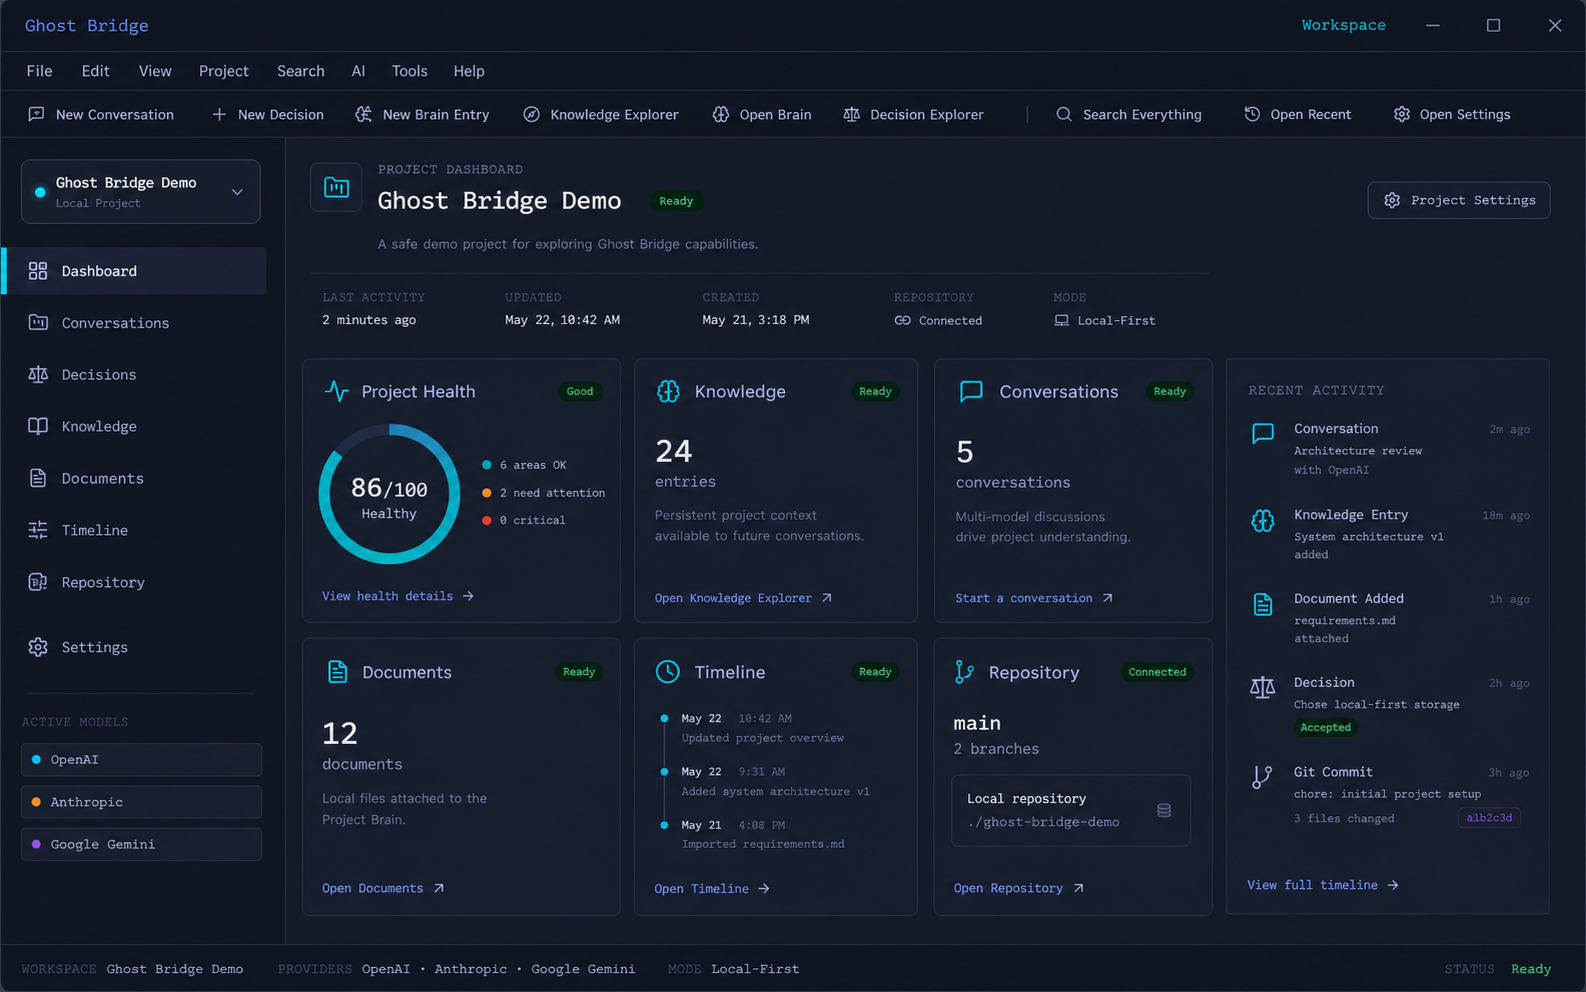Click the Open Repository link
Screen dimensions: 1586x992
1018,888
